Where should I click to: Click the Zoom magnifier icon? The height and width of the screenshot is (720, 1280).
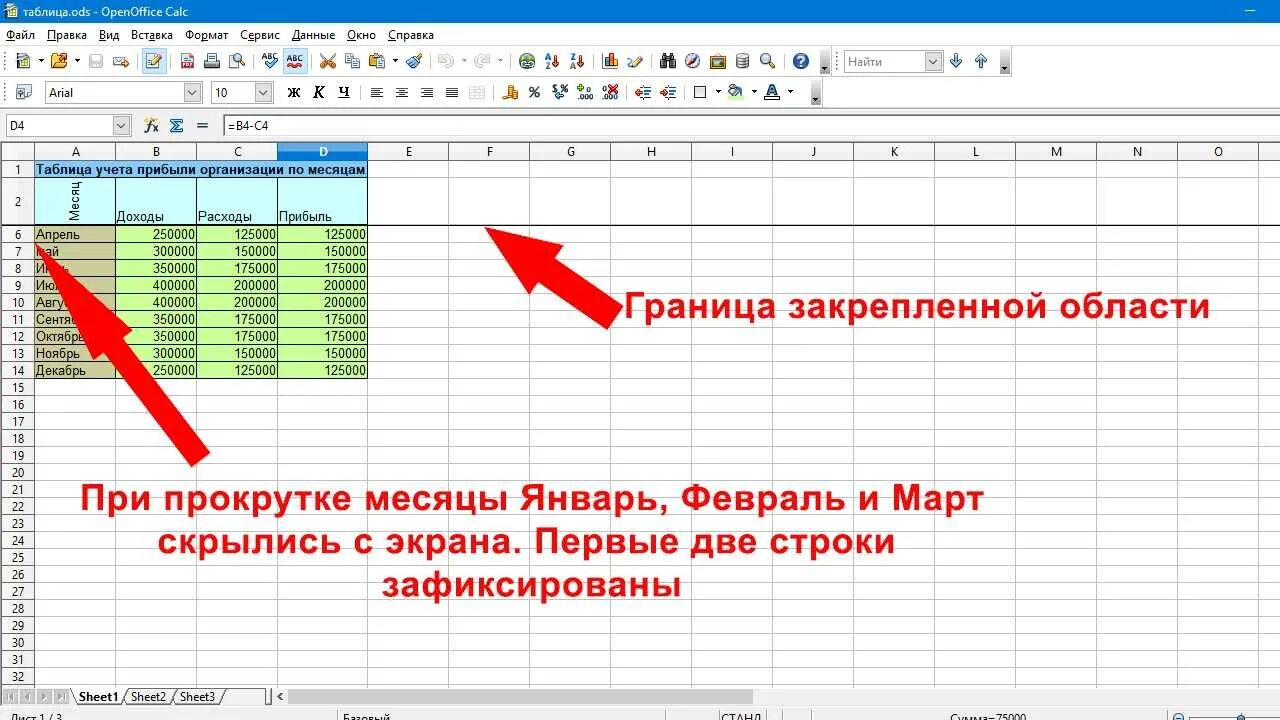click(767, 61)
